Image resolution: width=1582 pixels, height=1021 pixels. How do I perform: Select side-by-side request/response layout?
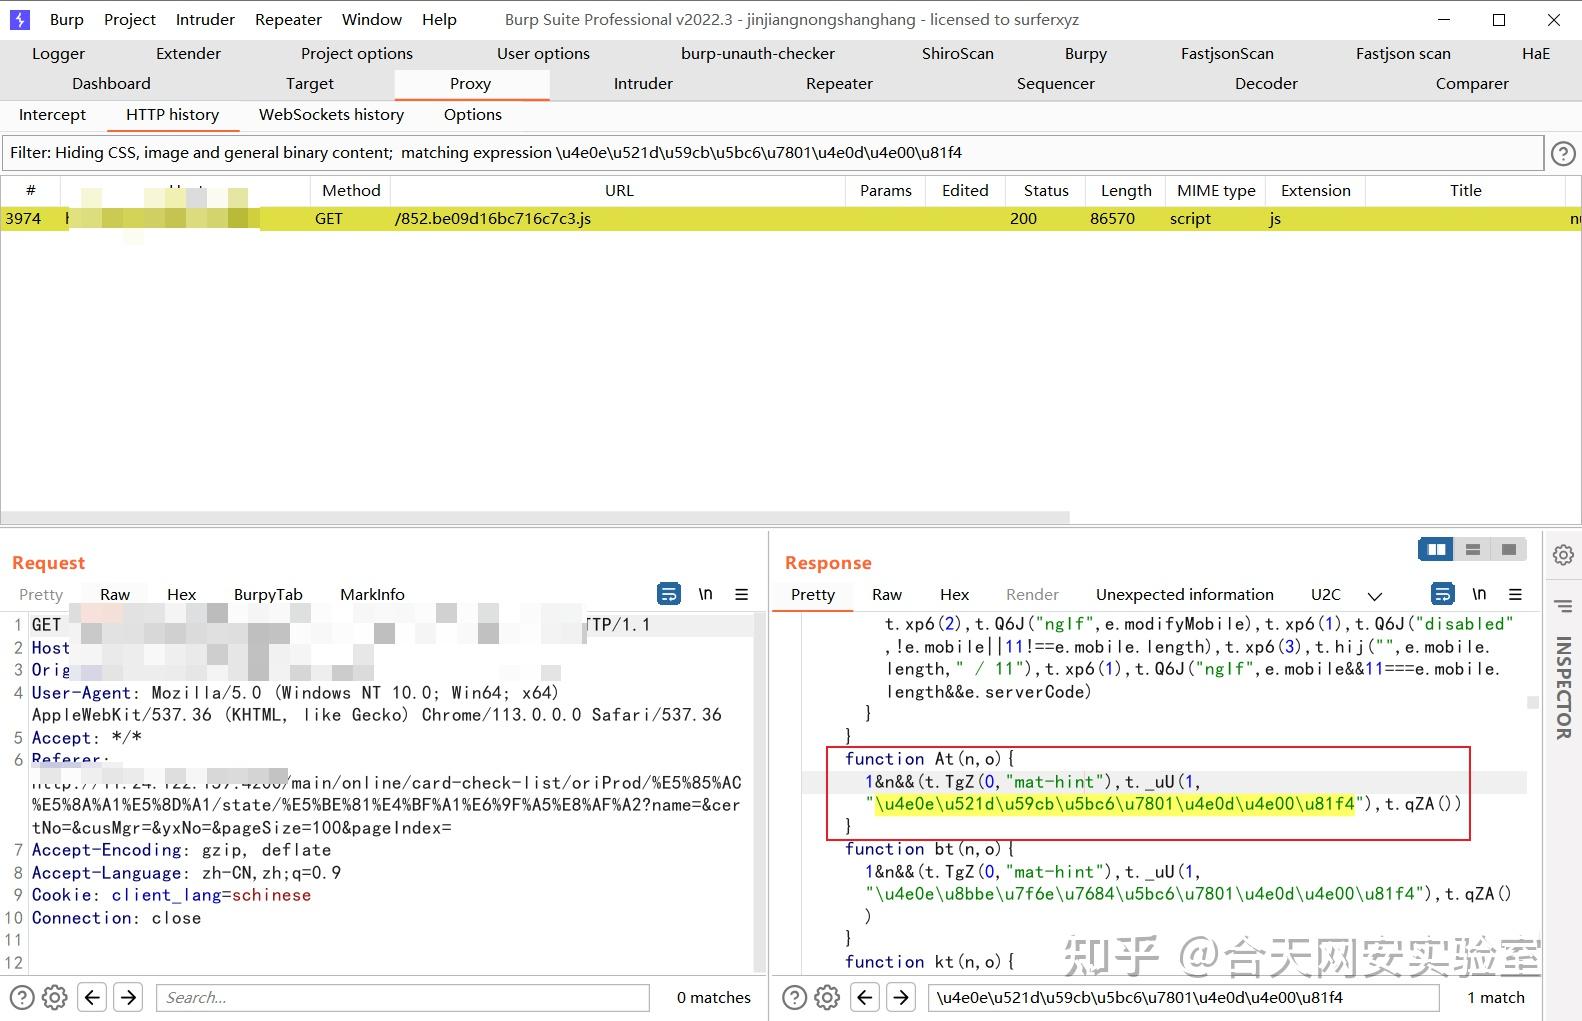(x=1436, y=549)
